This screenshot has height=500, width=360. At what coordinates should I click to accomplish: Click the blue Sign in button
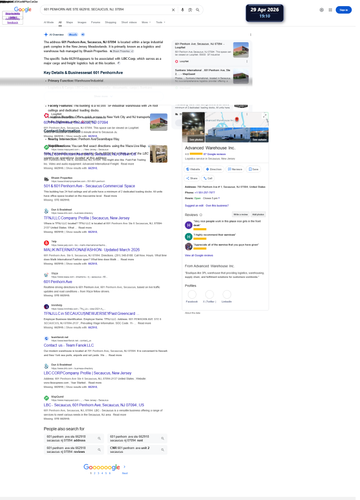click(344, 10)
